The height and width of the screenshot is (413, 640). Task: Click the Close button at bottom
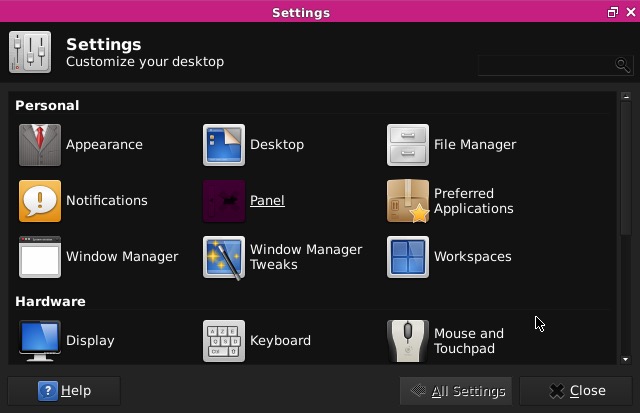coord(576,391)
